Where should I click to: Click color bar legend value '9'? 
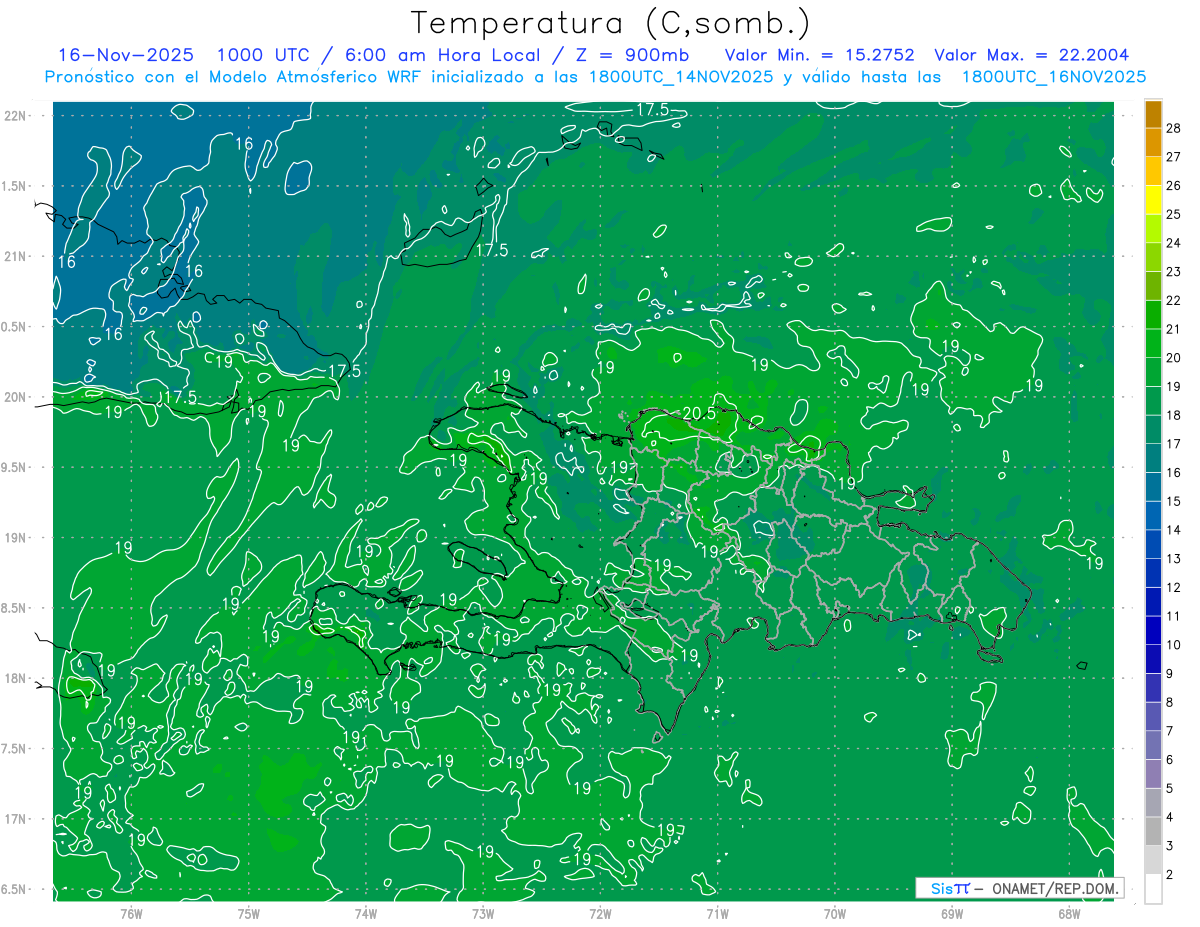1170,674
